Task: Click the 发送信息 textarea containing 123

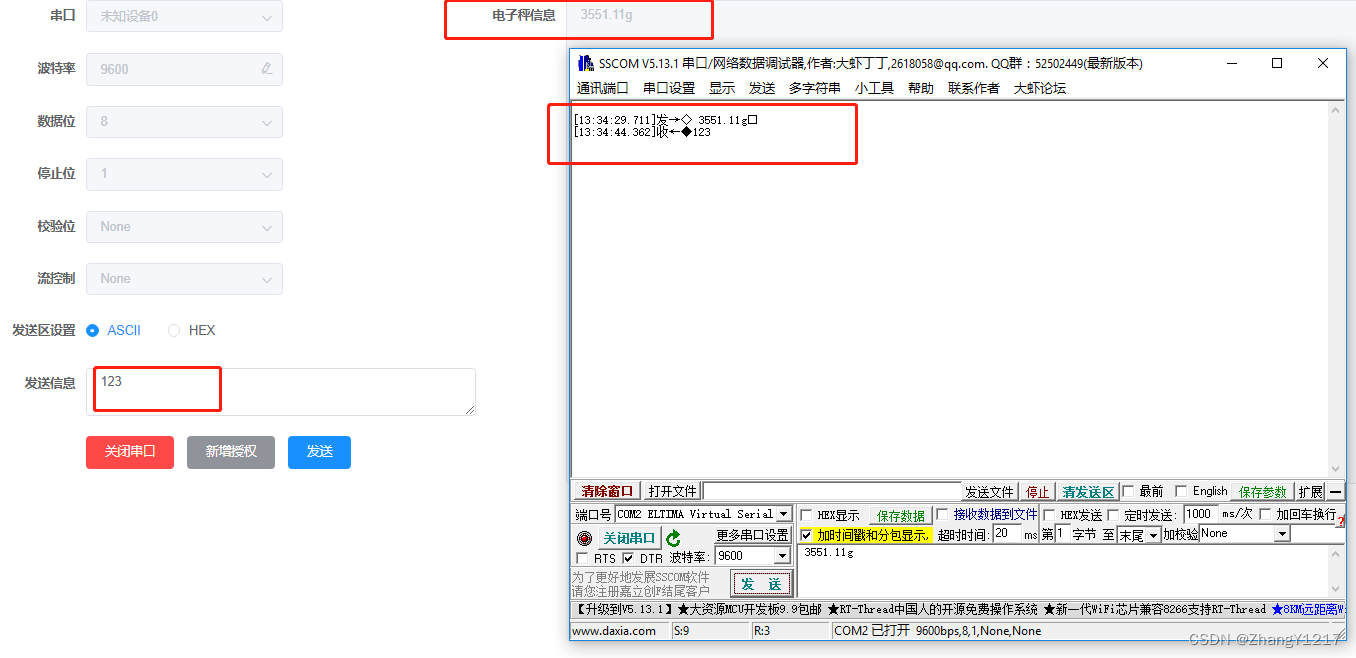Action: (x=281, y=392)
